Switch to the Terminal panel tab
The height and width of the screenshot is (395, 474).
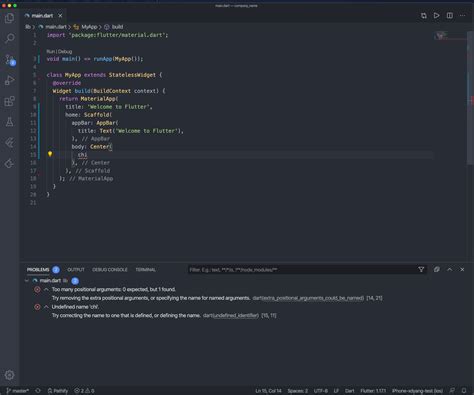pos(145,270)
